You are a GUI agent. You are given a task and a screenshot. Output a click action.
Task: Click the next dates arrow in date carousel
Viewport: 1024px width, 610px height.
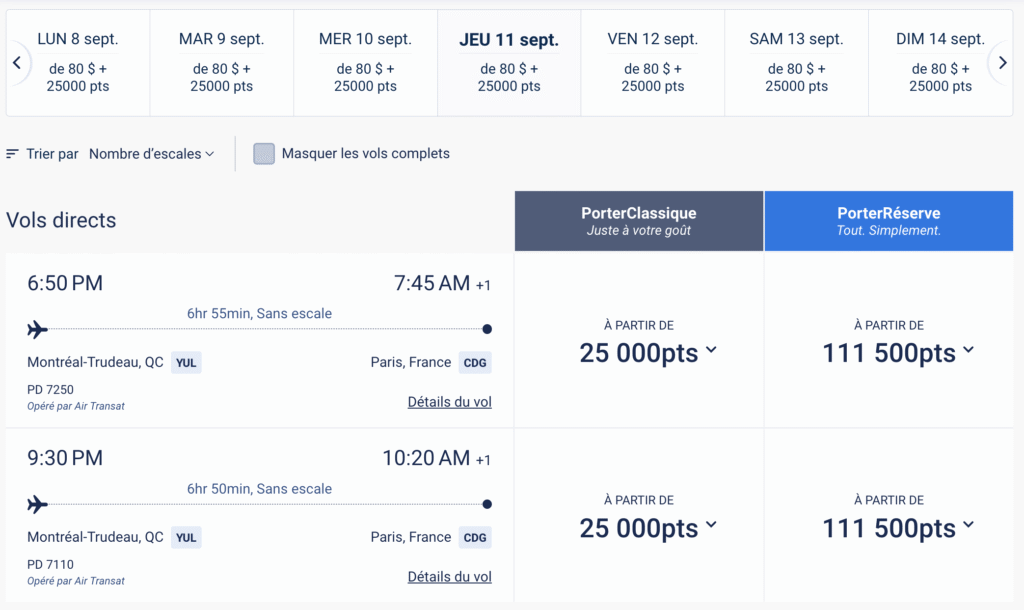click(1002, 63)
